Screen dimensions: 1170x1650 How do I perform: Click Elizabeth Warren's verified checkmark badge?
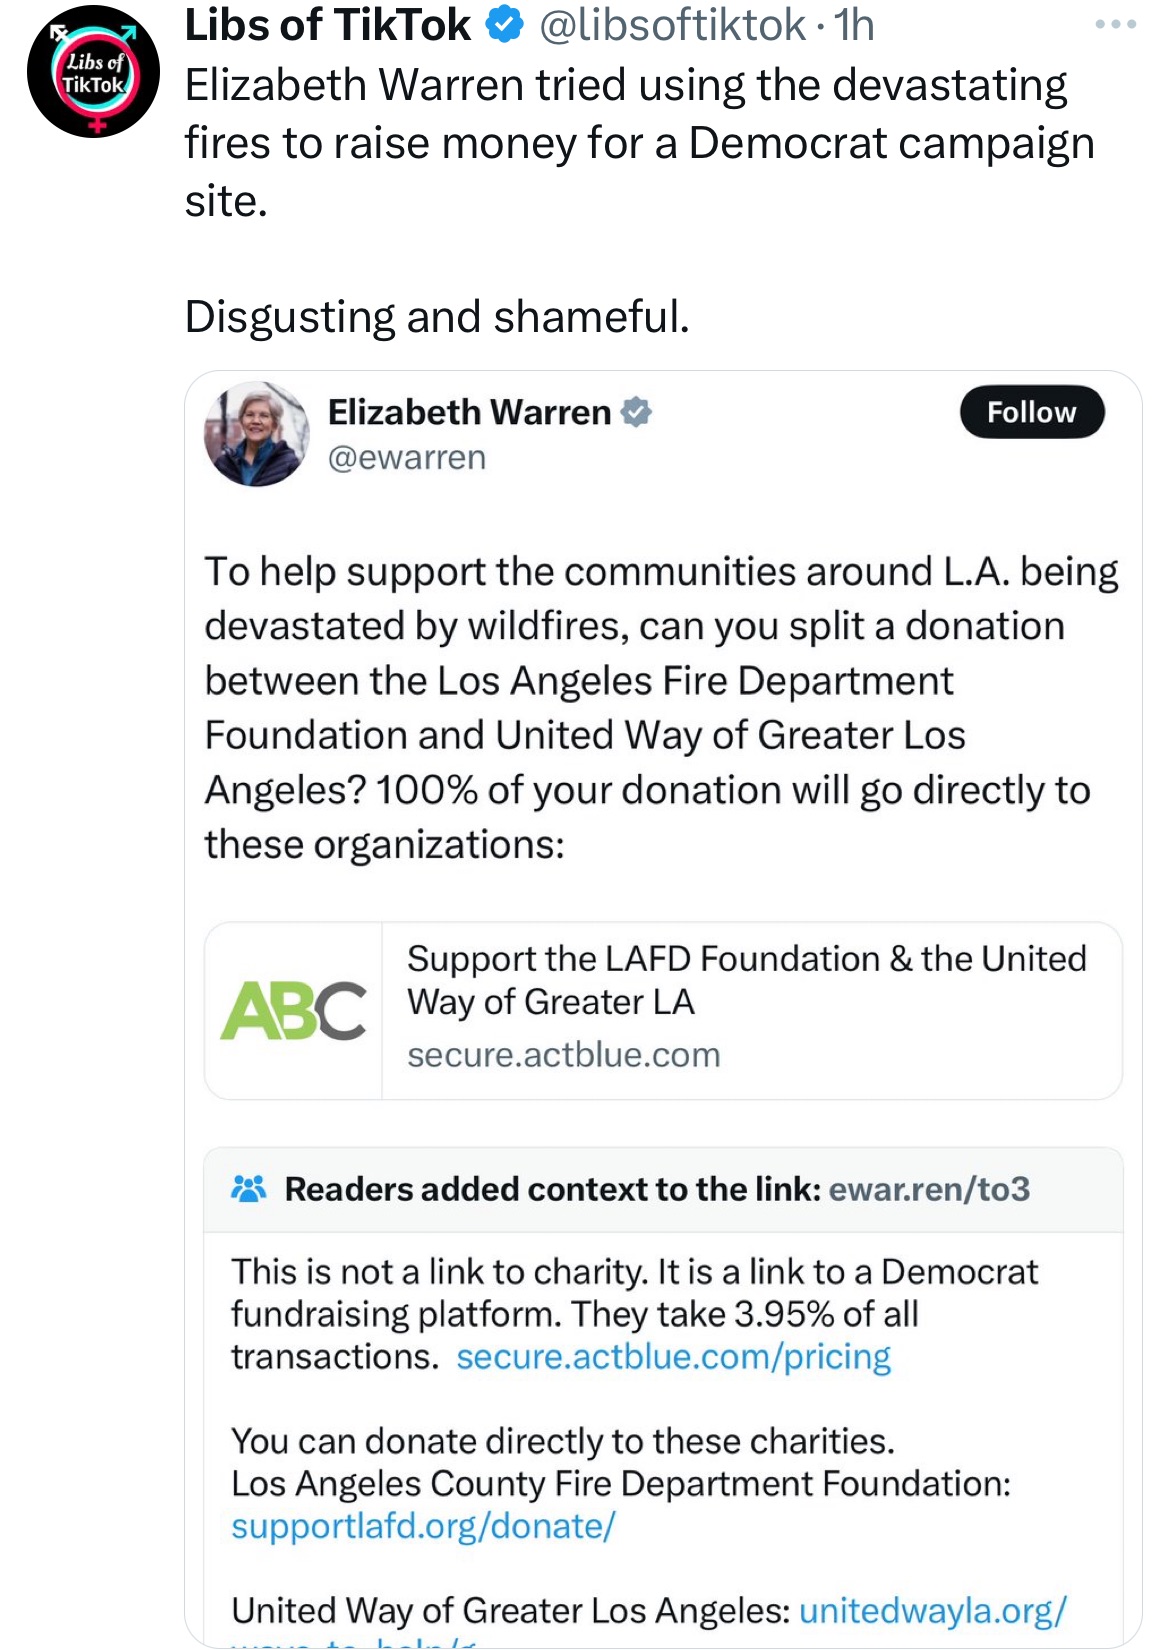[636, 412]
